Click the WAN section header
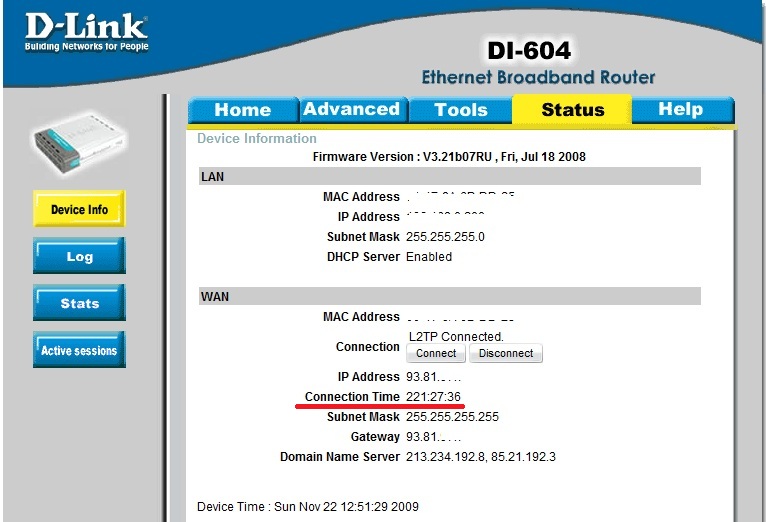 [x=449, y=296]
